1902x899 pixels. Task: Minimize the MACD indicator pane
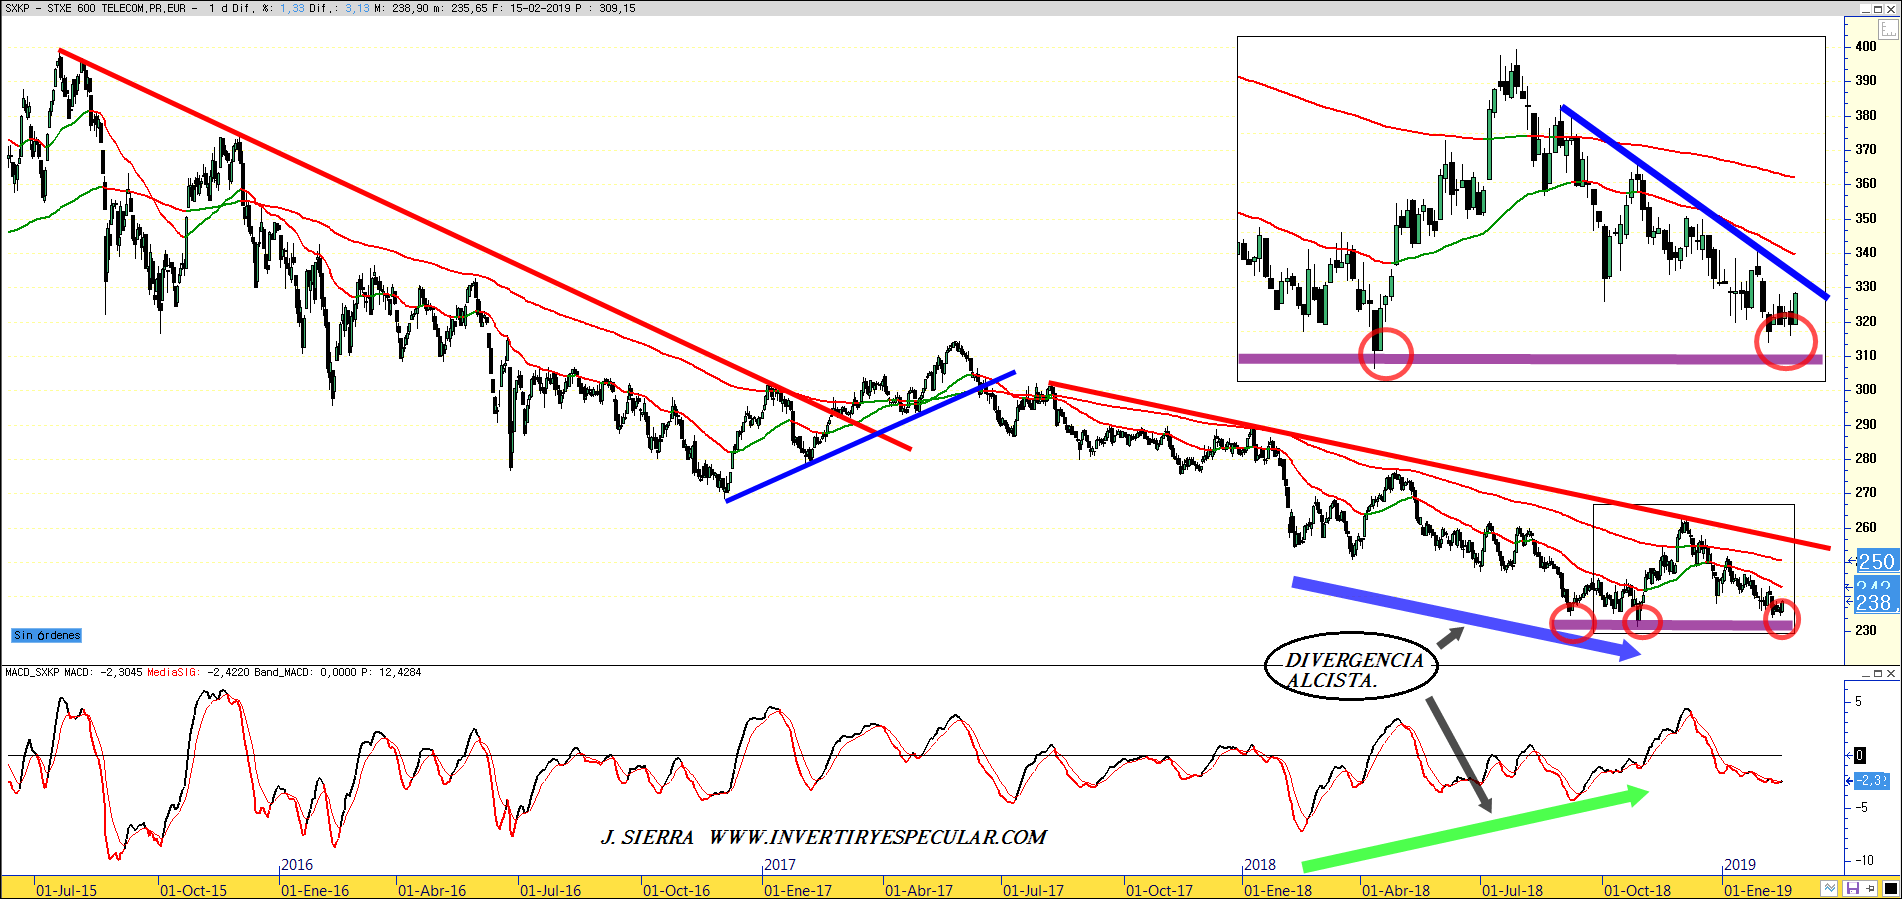1866,673
